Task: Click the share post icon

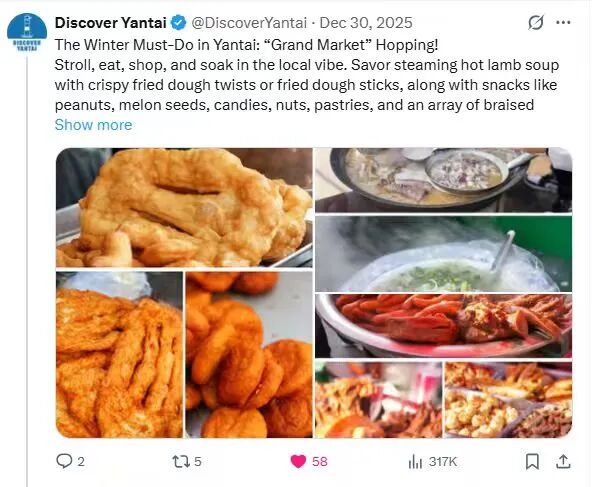Action: pyautogui.click(x=563, y=461)
